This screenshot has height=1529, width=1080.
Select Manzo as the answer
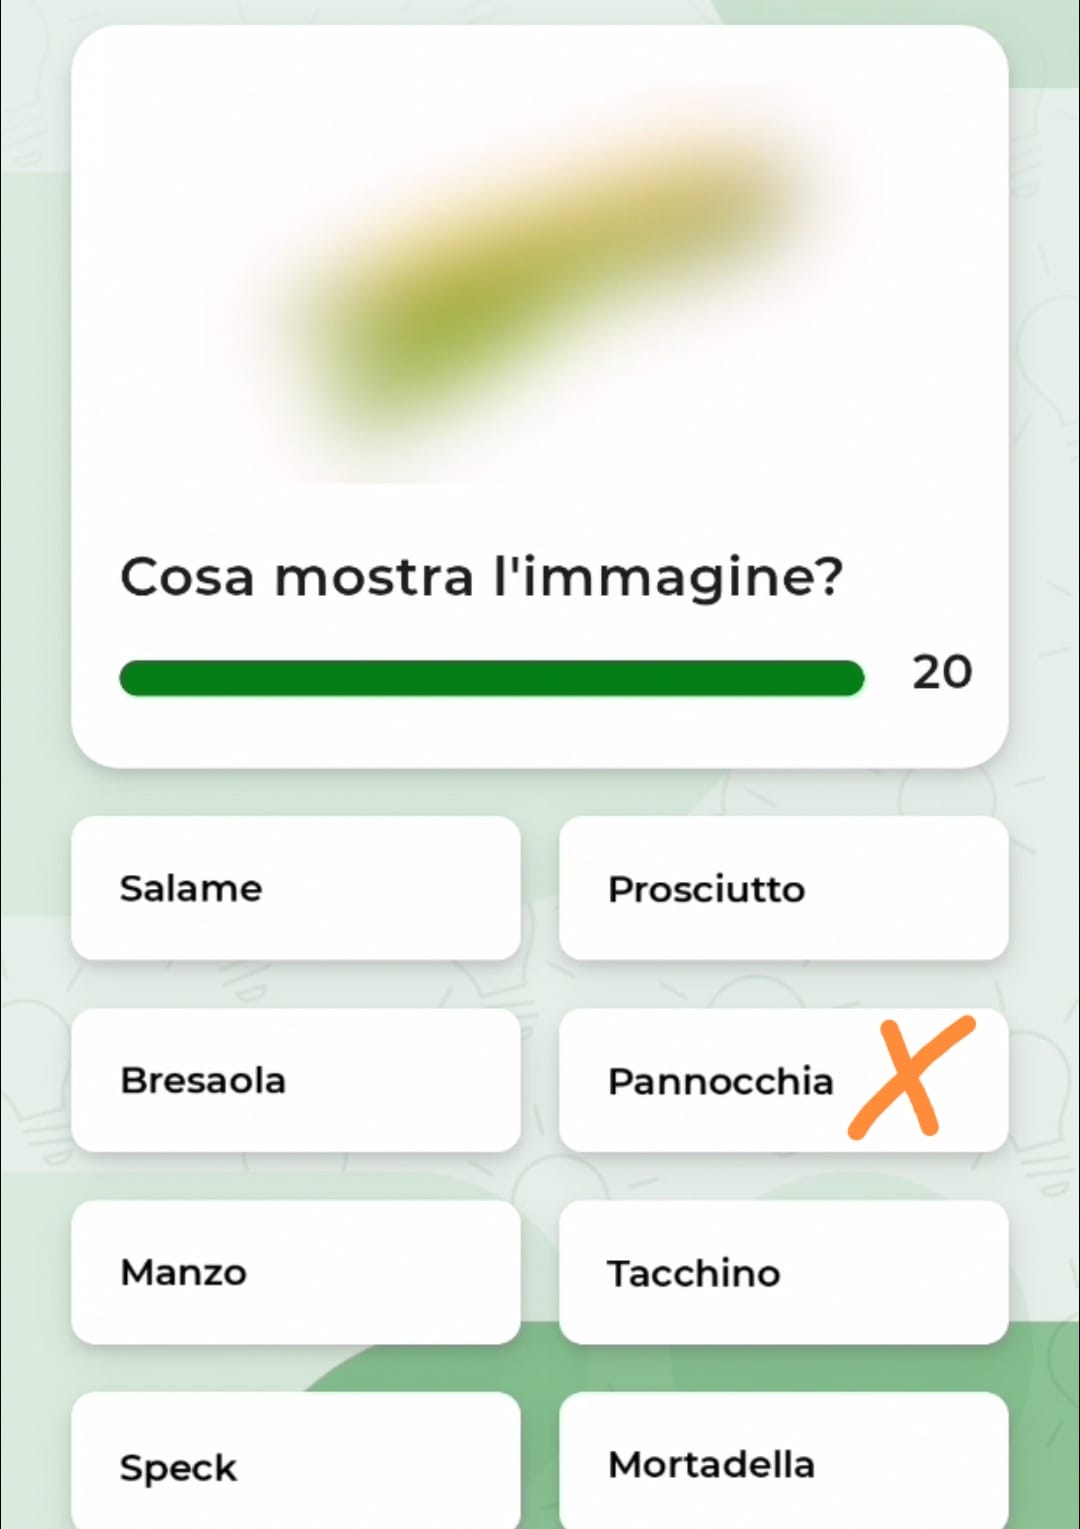point(295,1272)
